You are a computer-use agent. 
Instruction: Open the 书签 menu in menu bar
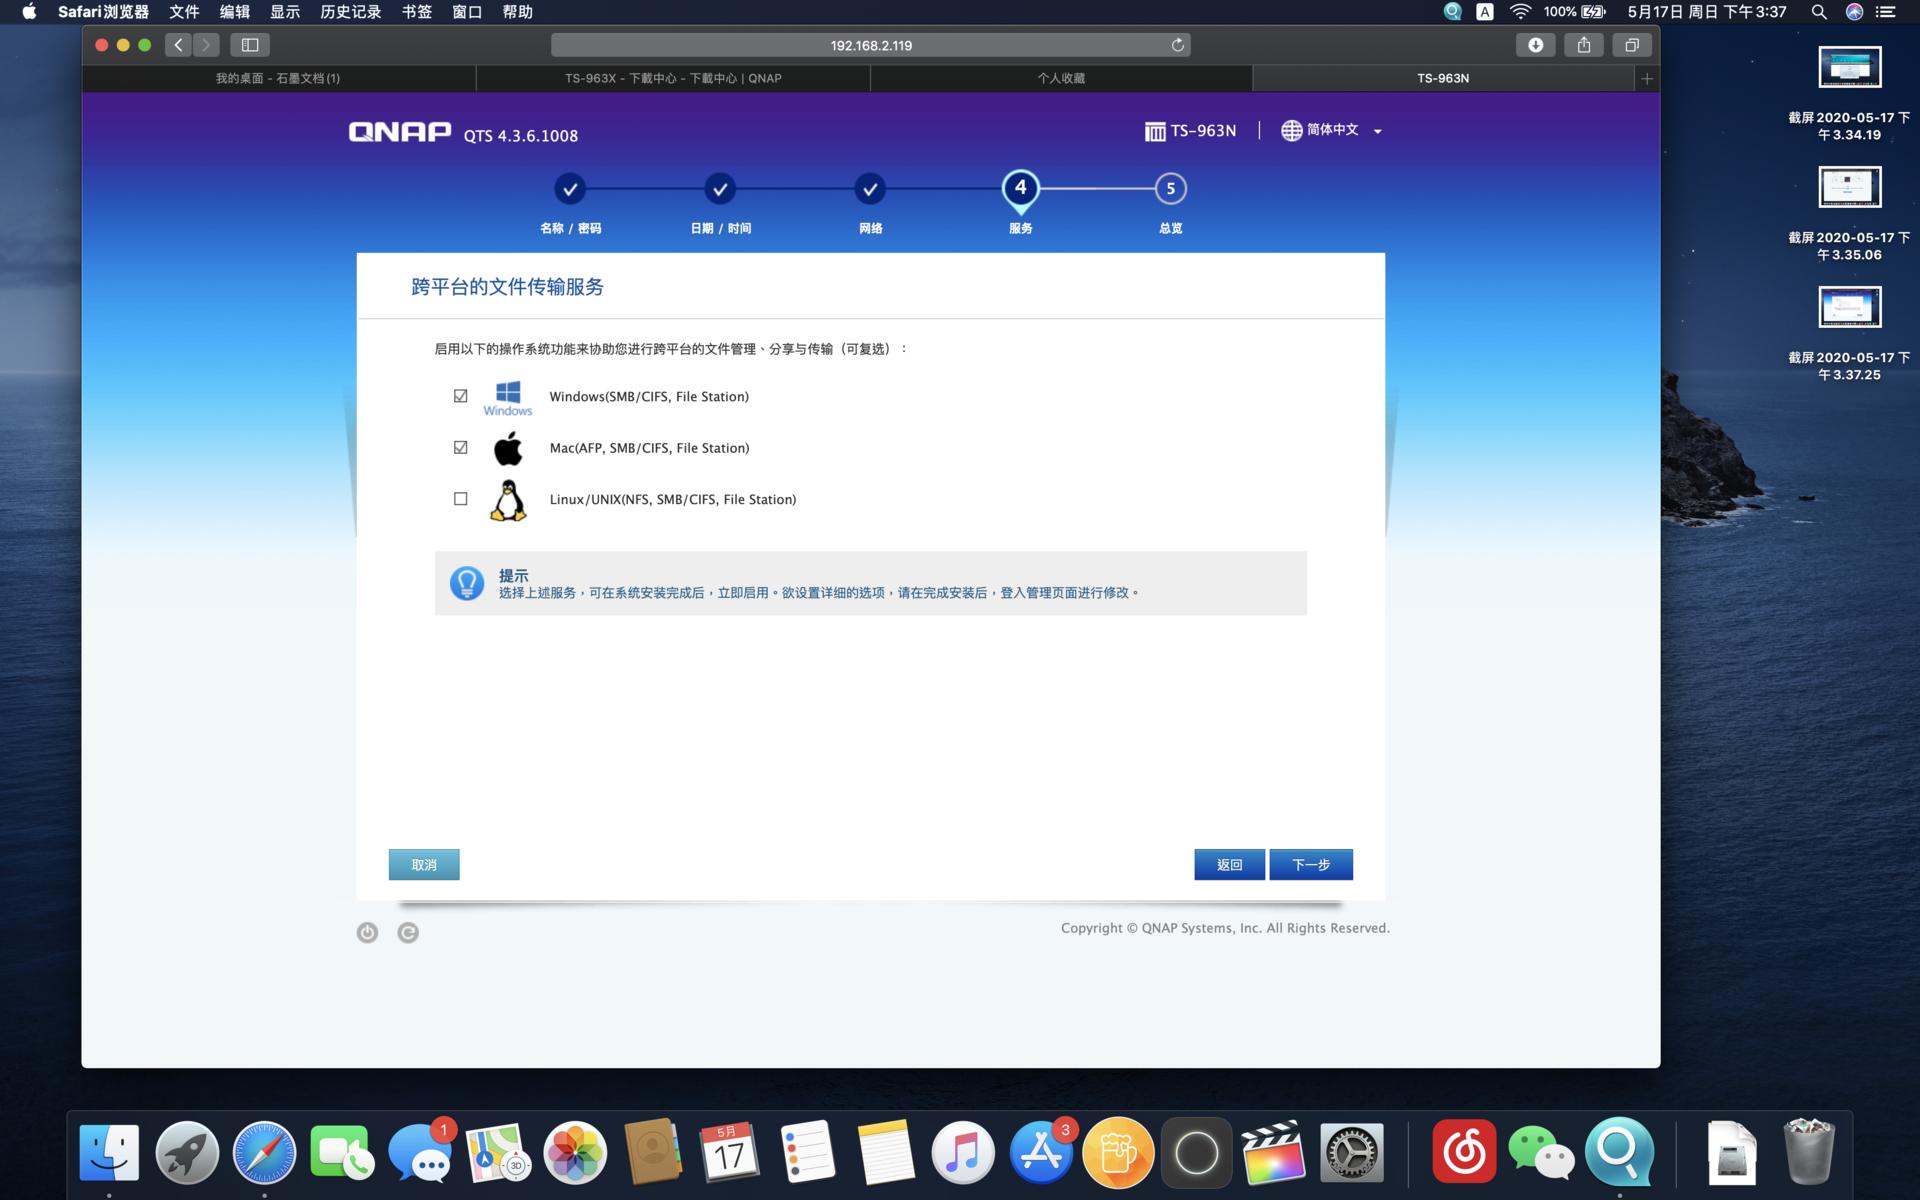tap(416, 12)
